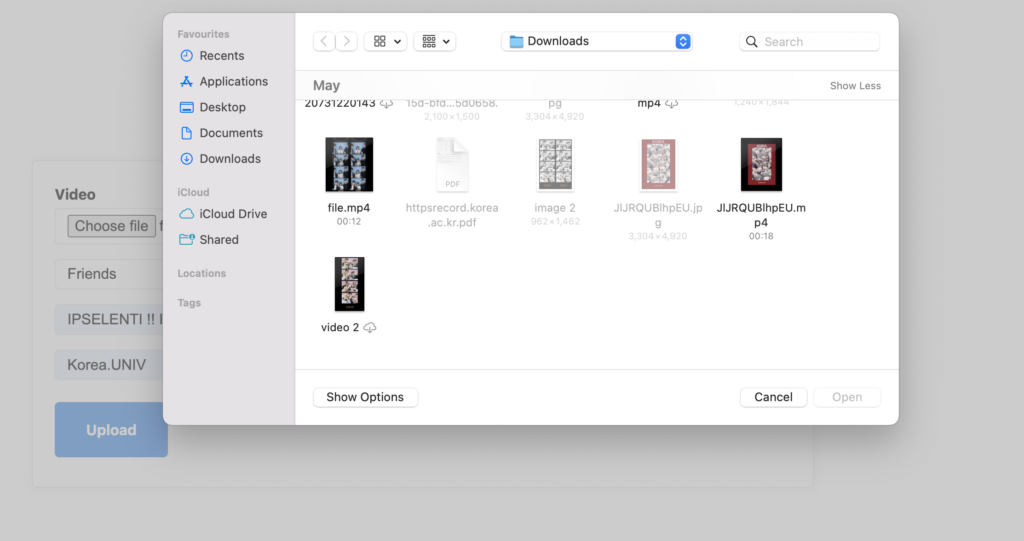Click the image 2 thumbnail
Screen dimensions: 1024x541
coord(555,165)
